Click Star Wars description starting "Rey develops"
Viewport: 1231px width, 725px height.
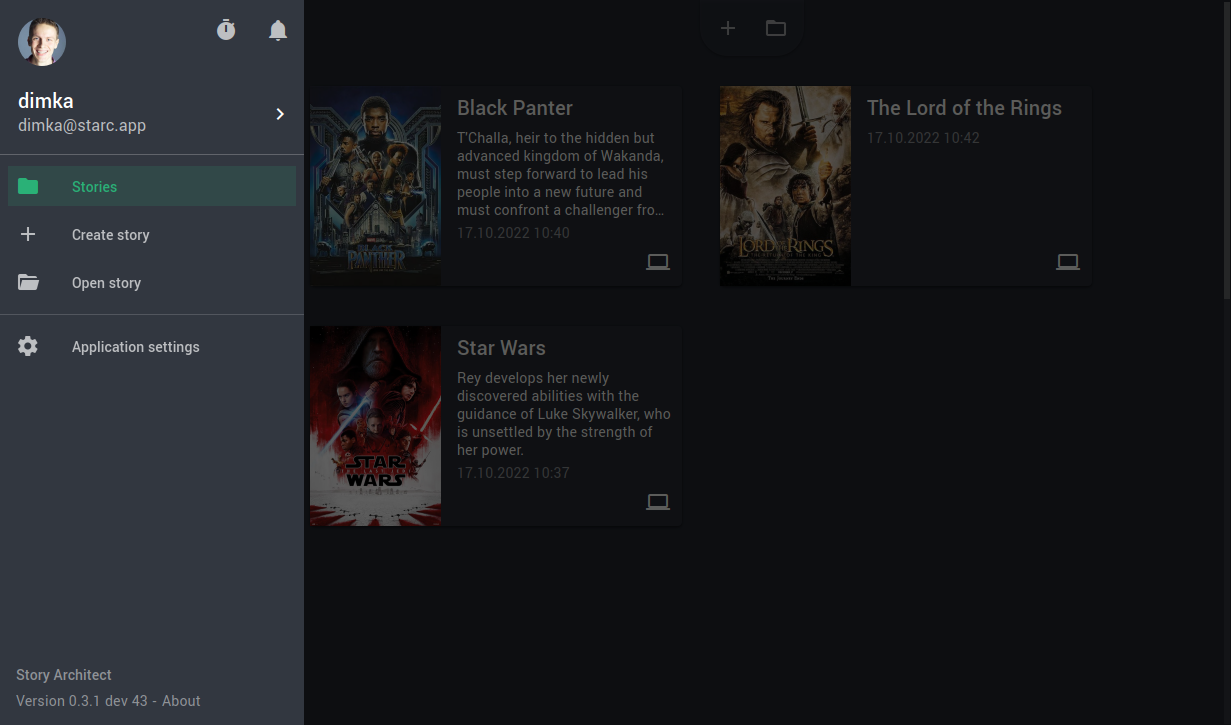pos(564,414)
